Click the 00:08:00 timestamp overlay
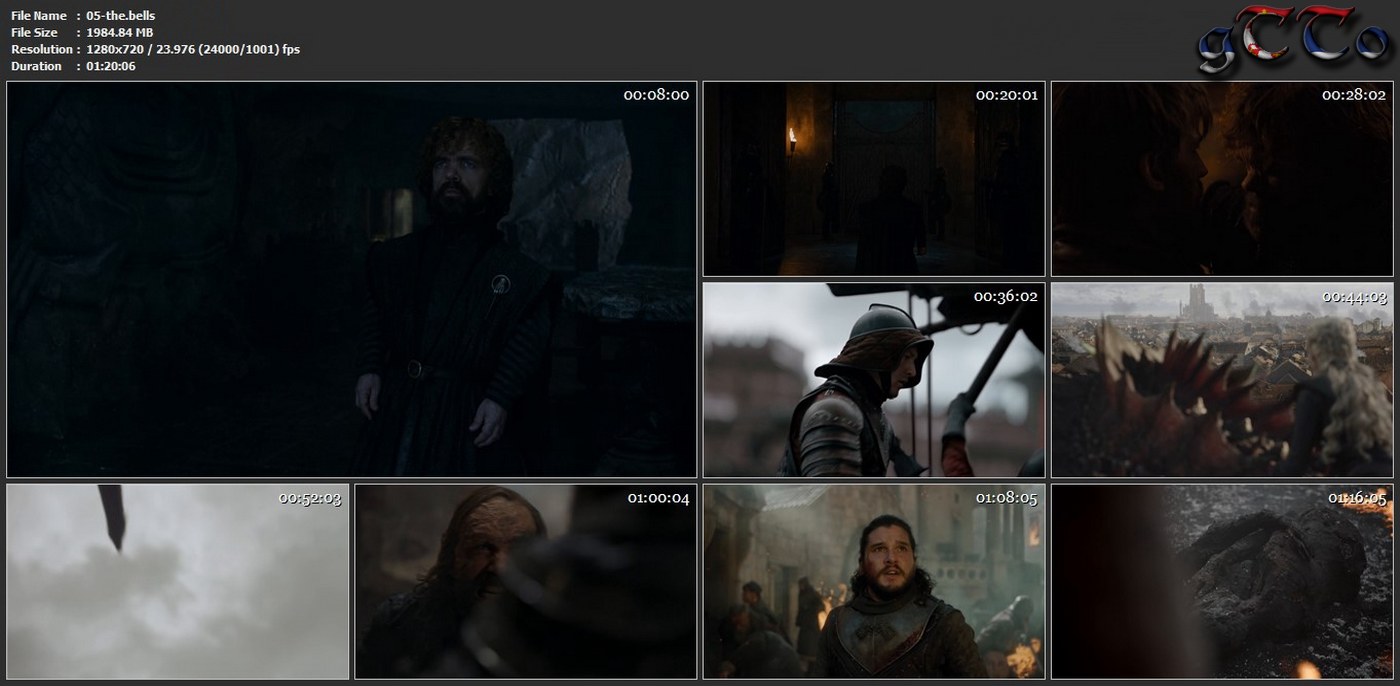 (656, 95)
